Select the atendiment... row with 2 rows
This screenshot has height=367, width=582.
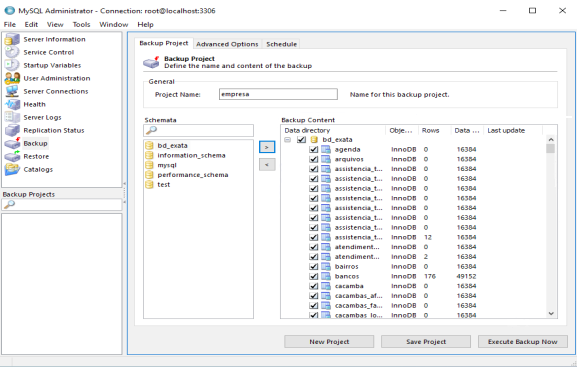click(x=413, y=257)
